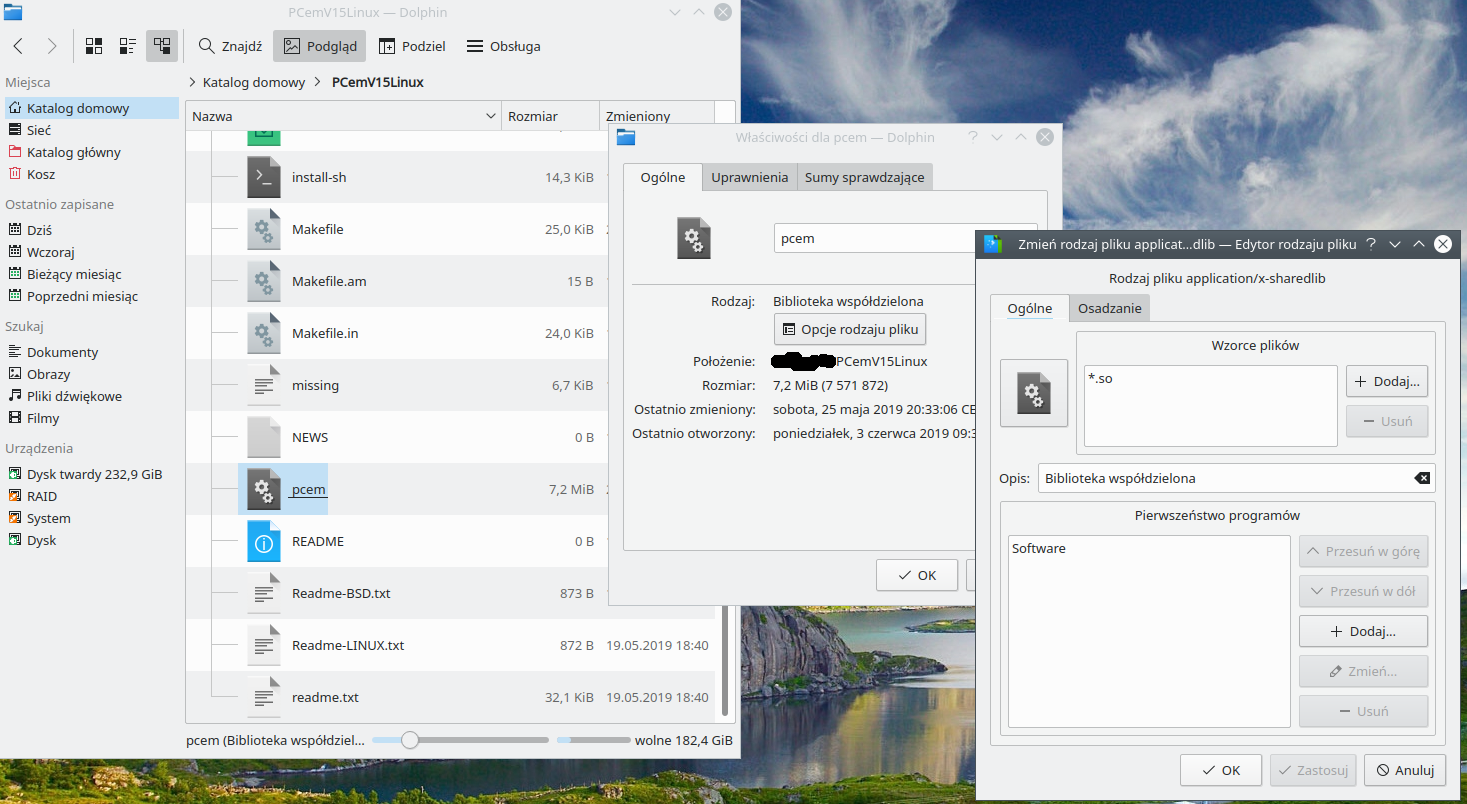Switch to the Osadzanie tab
This screenshot has height=804, width=1467.
1109,308
